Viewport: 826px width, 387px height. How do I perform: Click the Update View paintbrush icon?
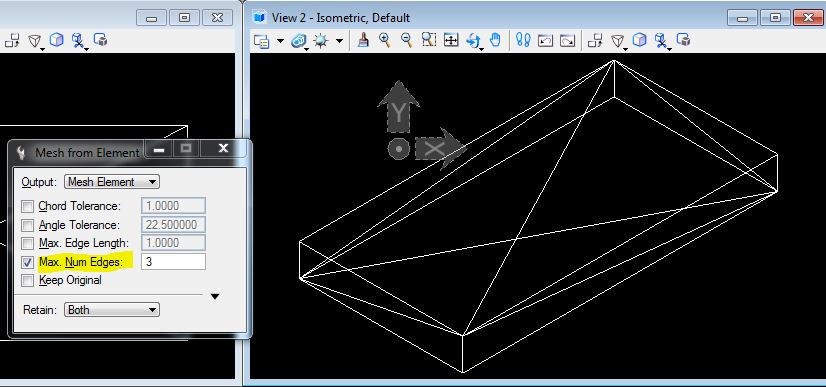point(362,40)
